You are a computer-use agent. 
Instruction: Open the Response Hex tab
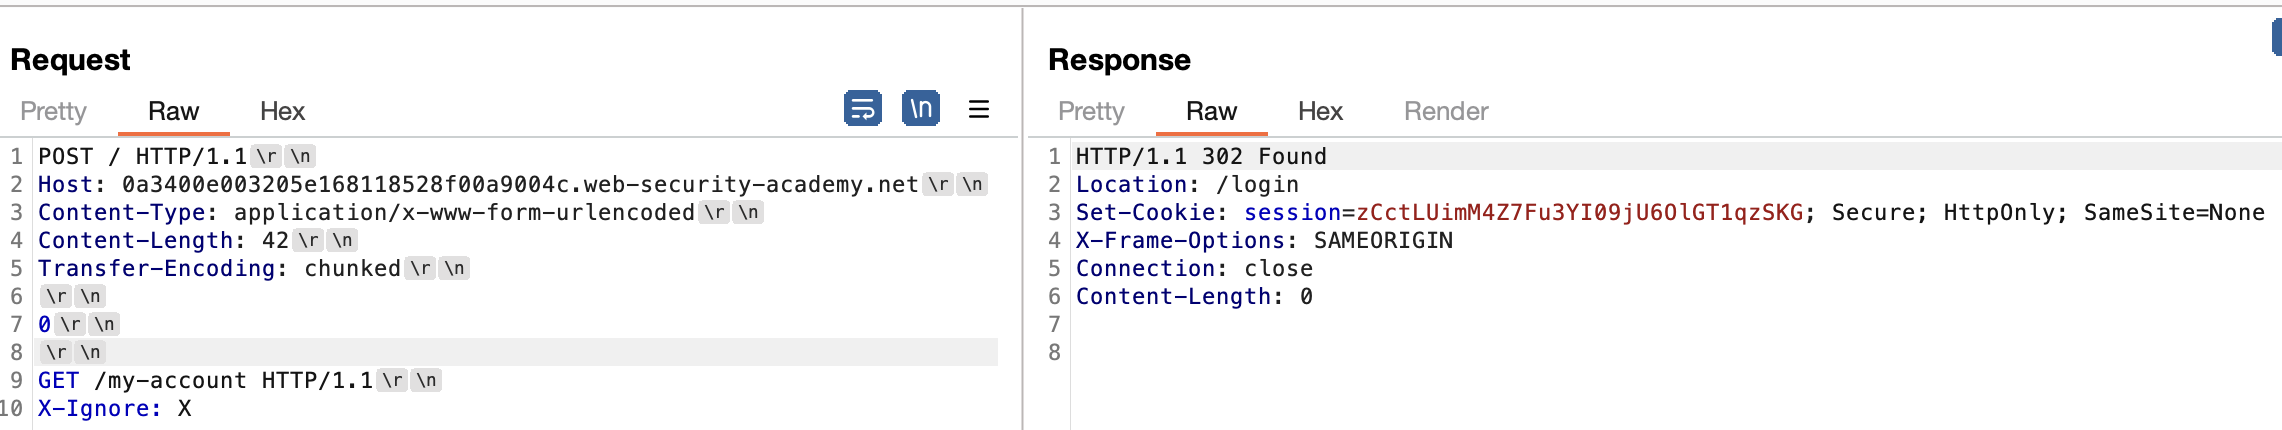click(1320, 111)
